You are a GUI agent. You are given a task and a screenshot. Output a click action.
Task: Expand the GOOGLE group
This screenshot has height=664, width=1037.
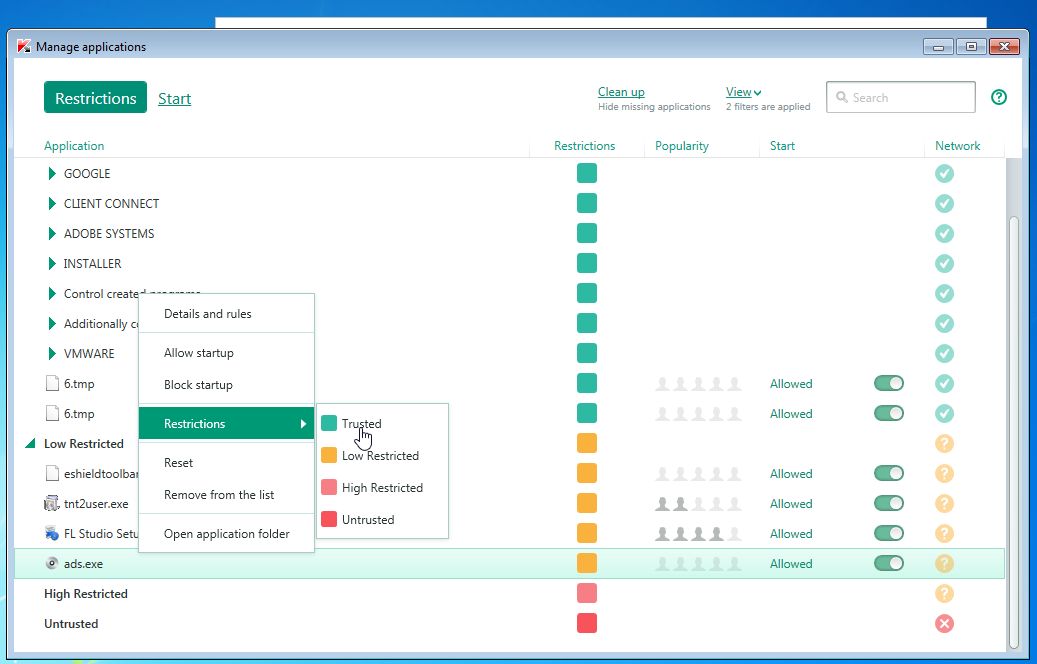coord(52,173)
